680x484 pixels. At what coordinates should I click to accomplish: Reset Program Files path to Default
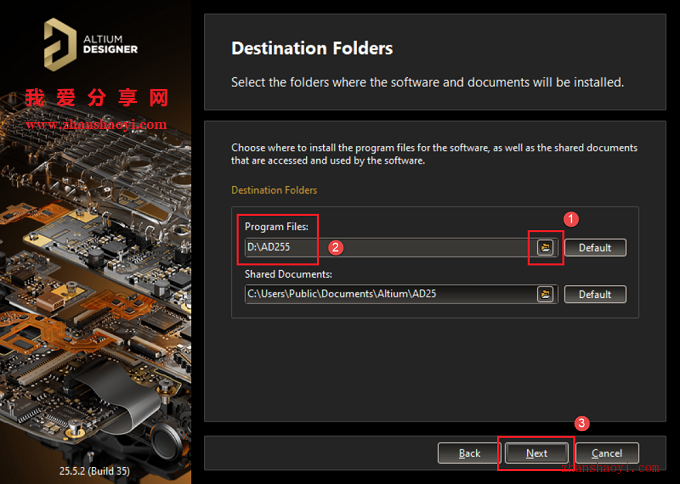[595, 248]
